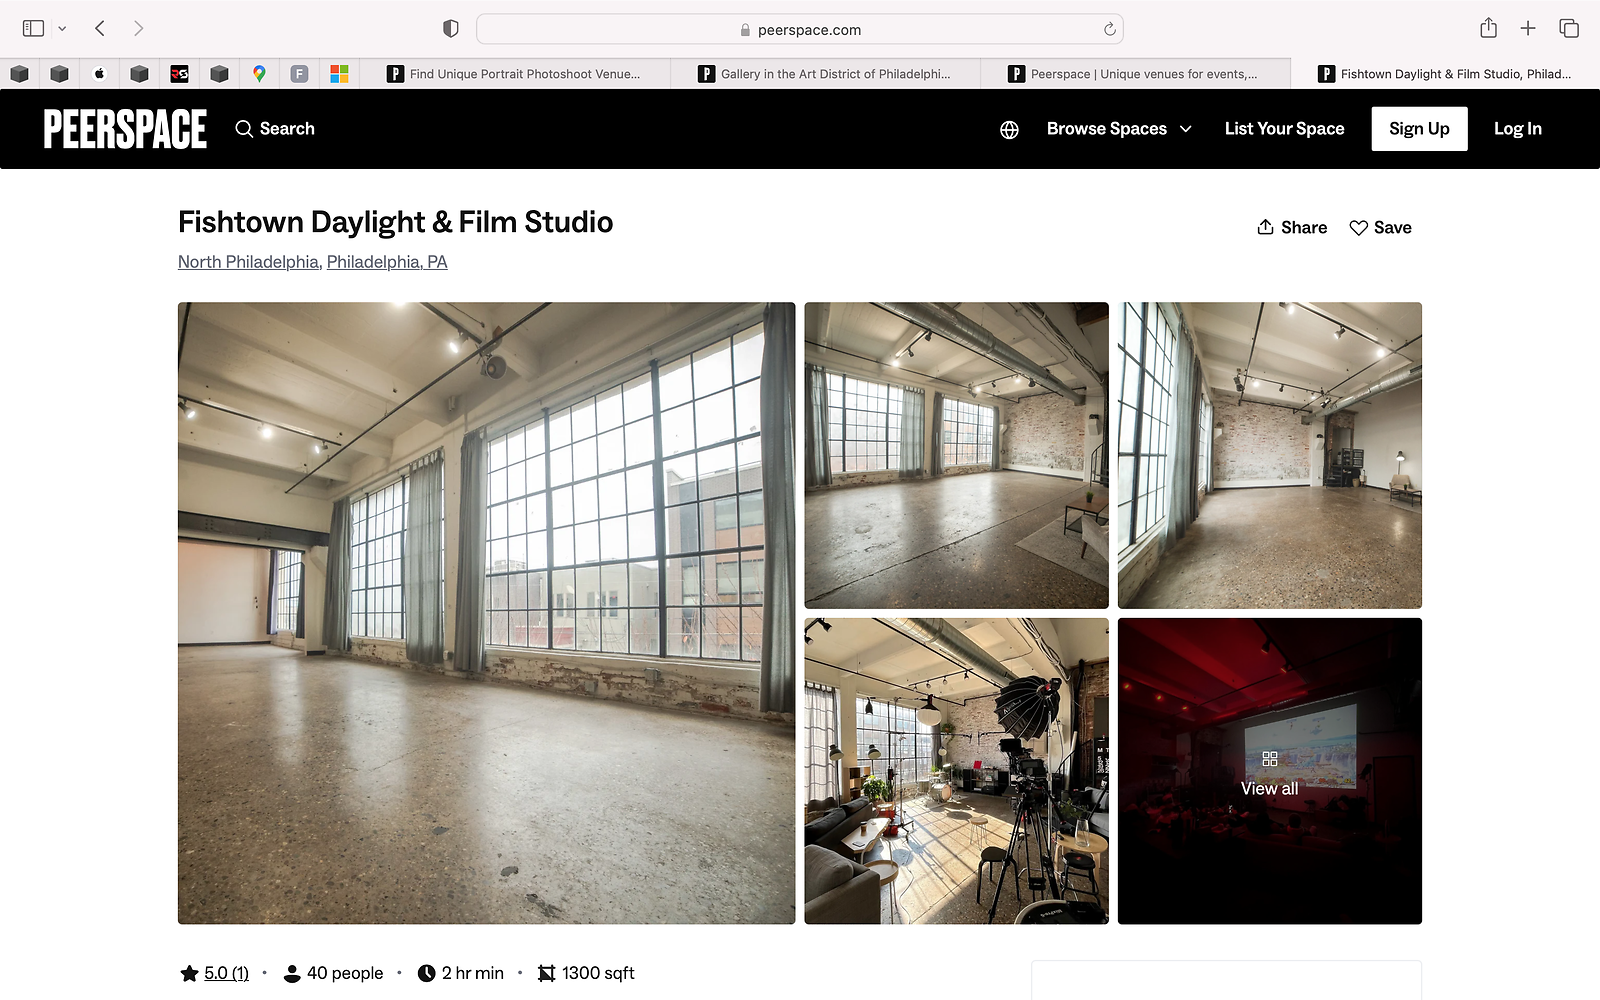Click Safari's share icon in the toolbar

pos(1488,28)
